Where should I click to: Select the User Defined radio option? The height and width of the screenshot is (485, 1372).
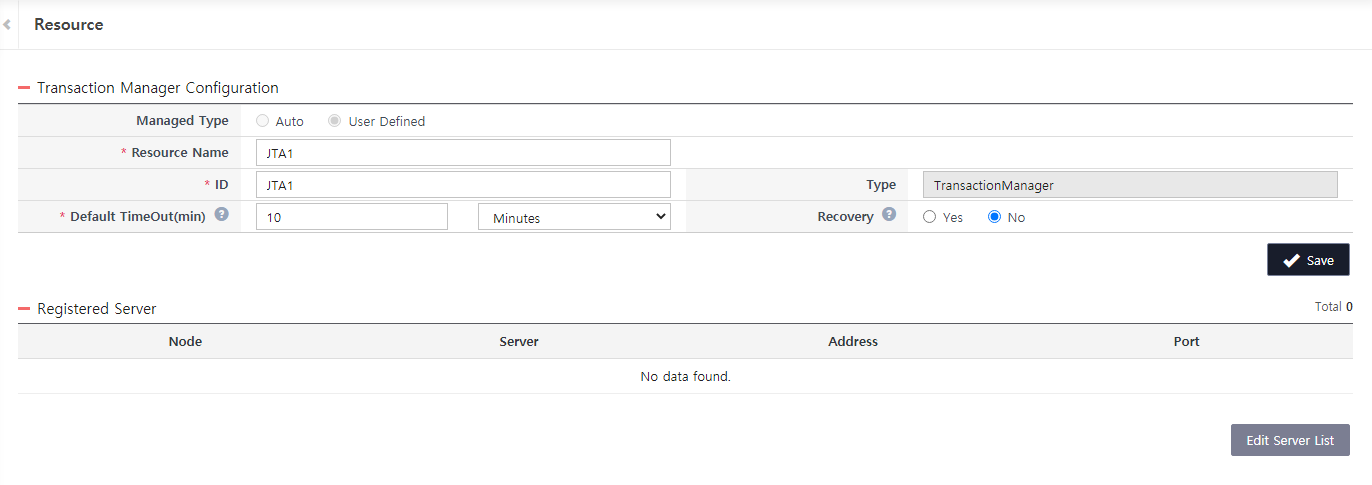click(x=335, y=121)
